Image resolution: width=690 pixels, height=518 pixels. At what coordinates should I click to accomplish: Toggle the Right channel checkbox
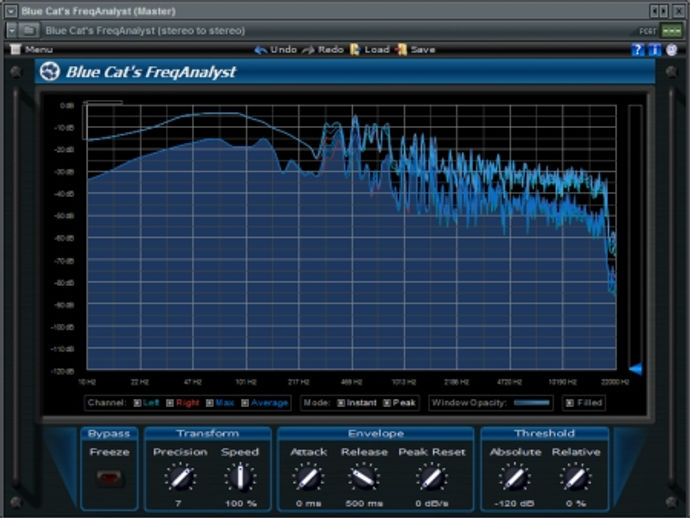coord(170,403)
